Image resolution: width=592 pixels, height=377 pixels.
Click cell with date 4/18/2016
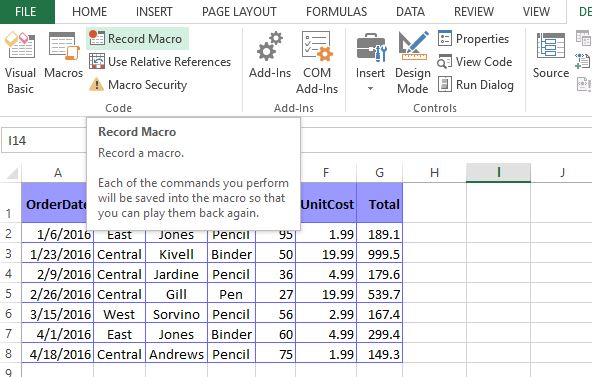pyautogui.click(x=58, y=354)
